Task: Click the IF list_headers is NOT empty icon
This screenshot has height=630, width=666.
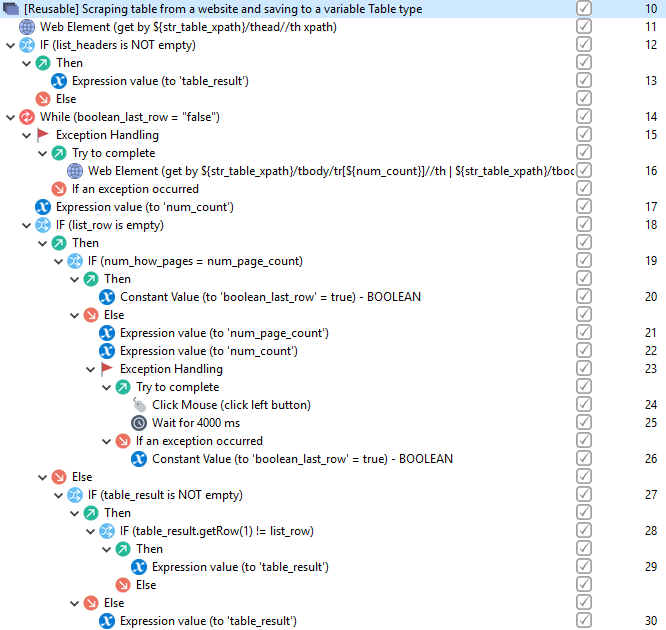Action: coord(27,45)
